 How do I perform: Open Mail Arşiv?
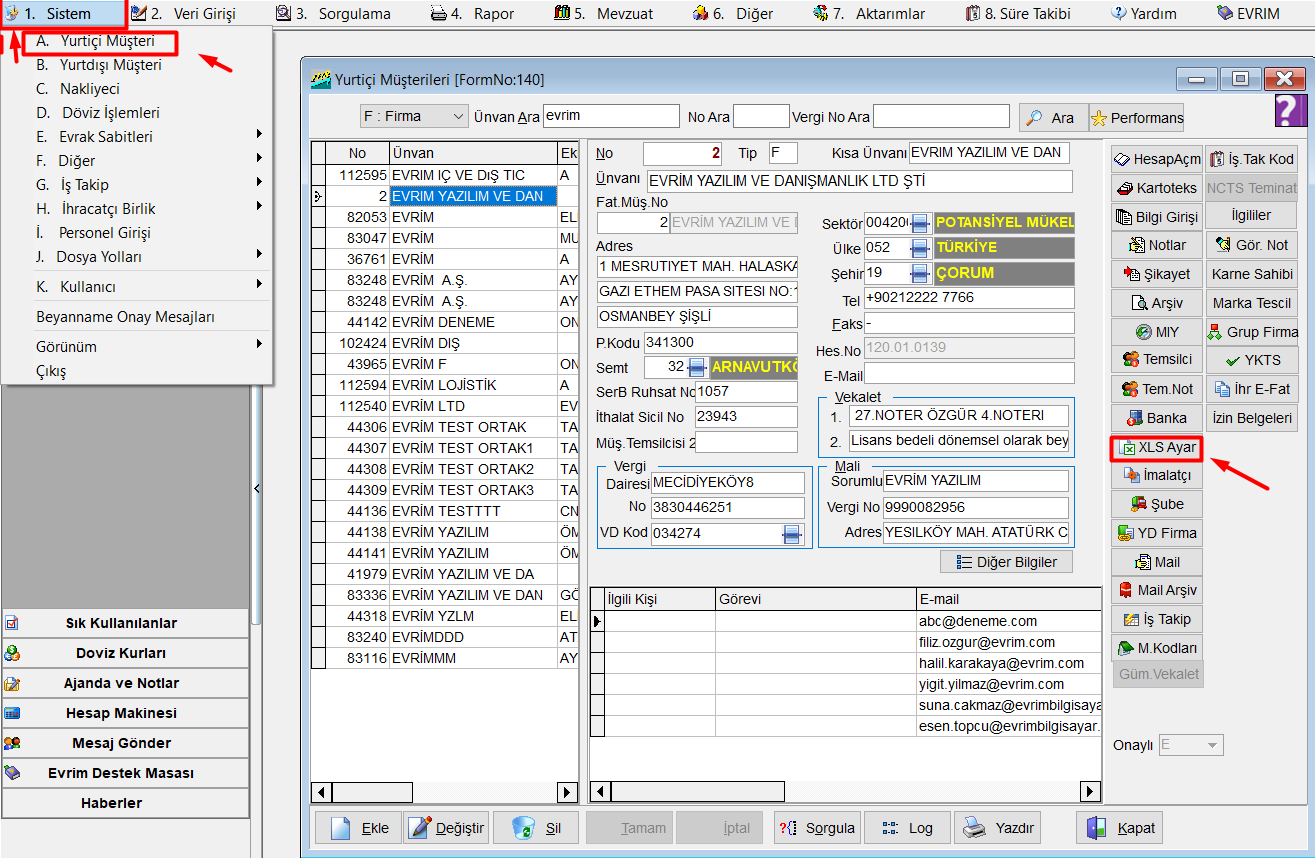click(1156, 591)
